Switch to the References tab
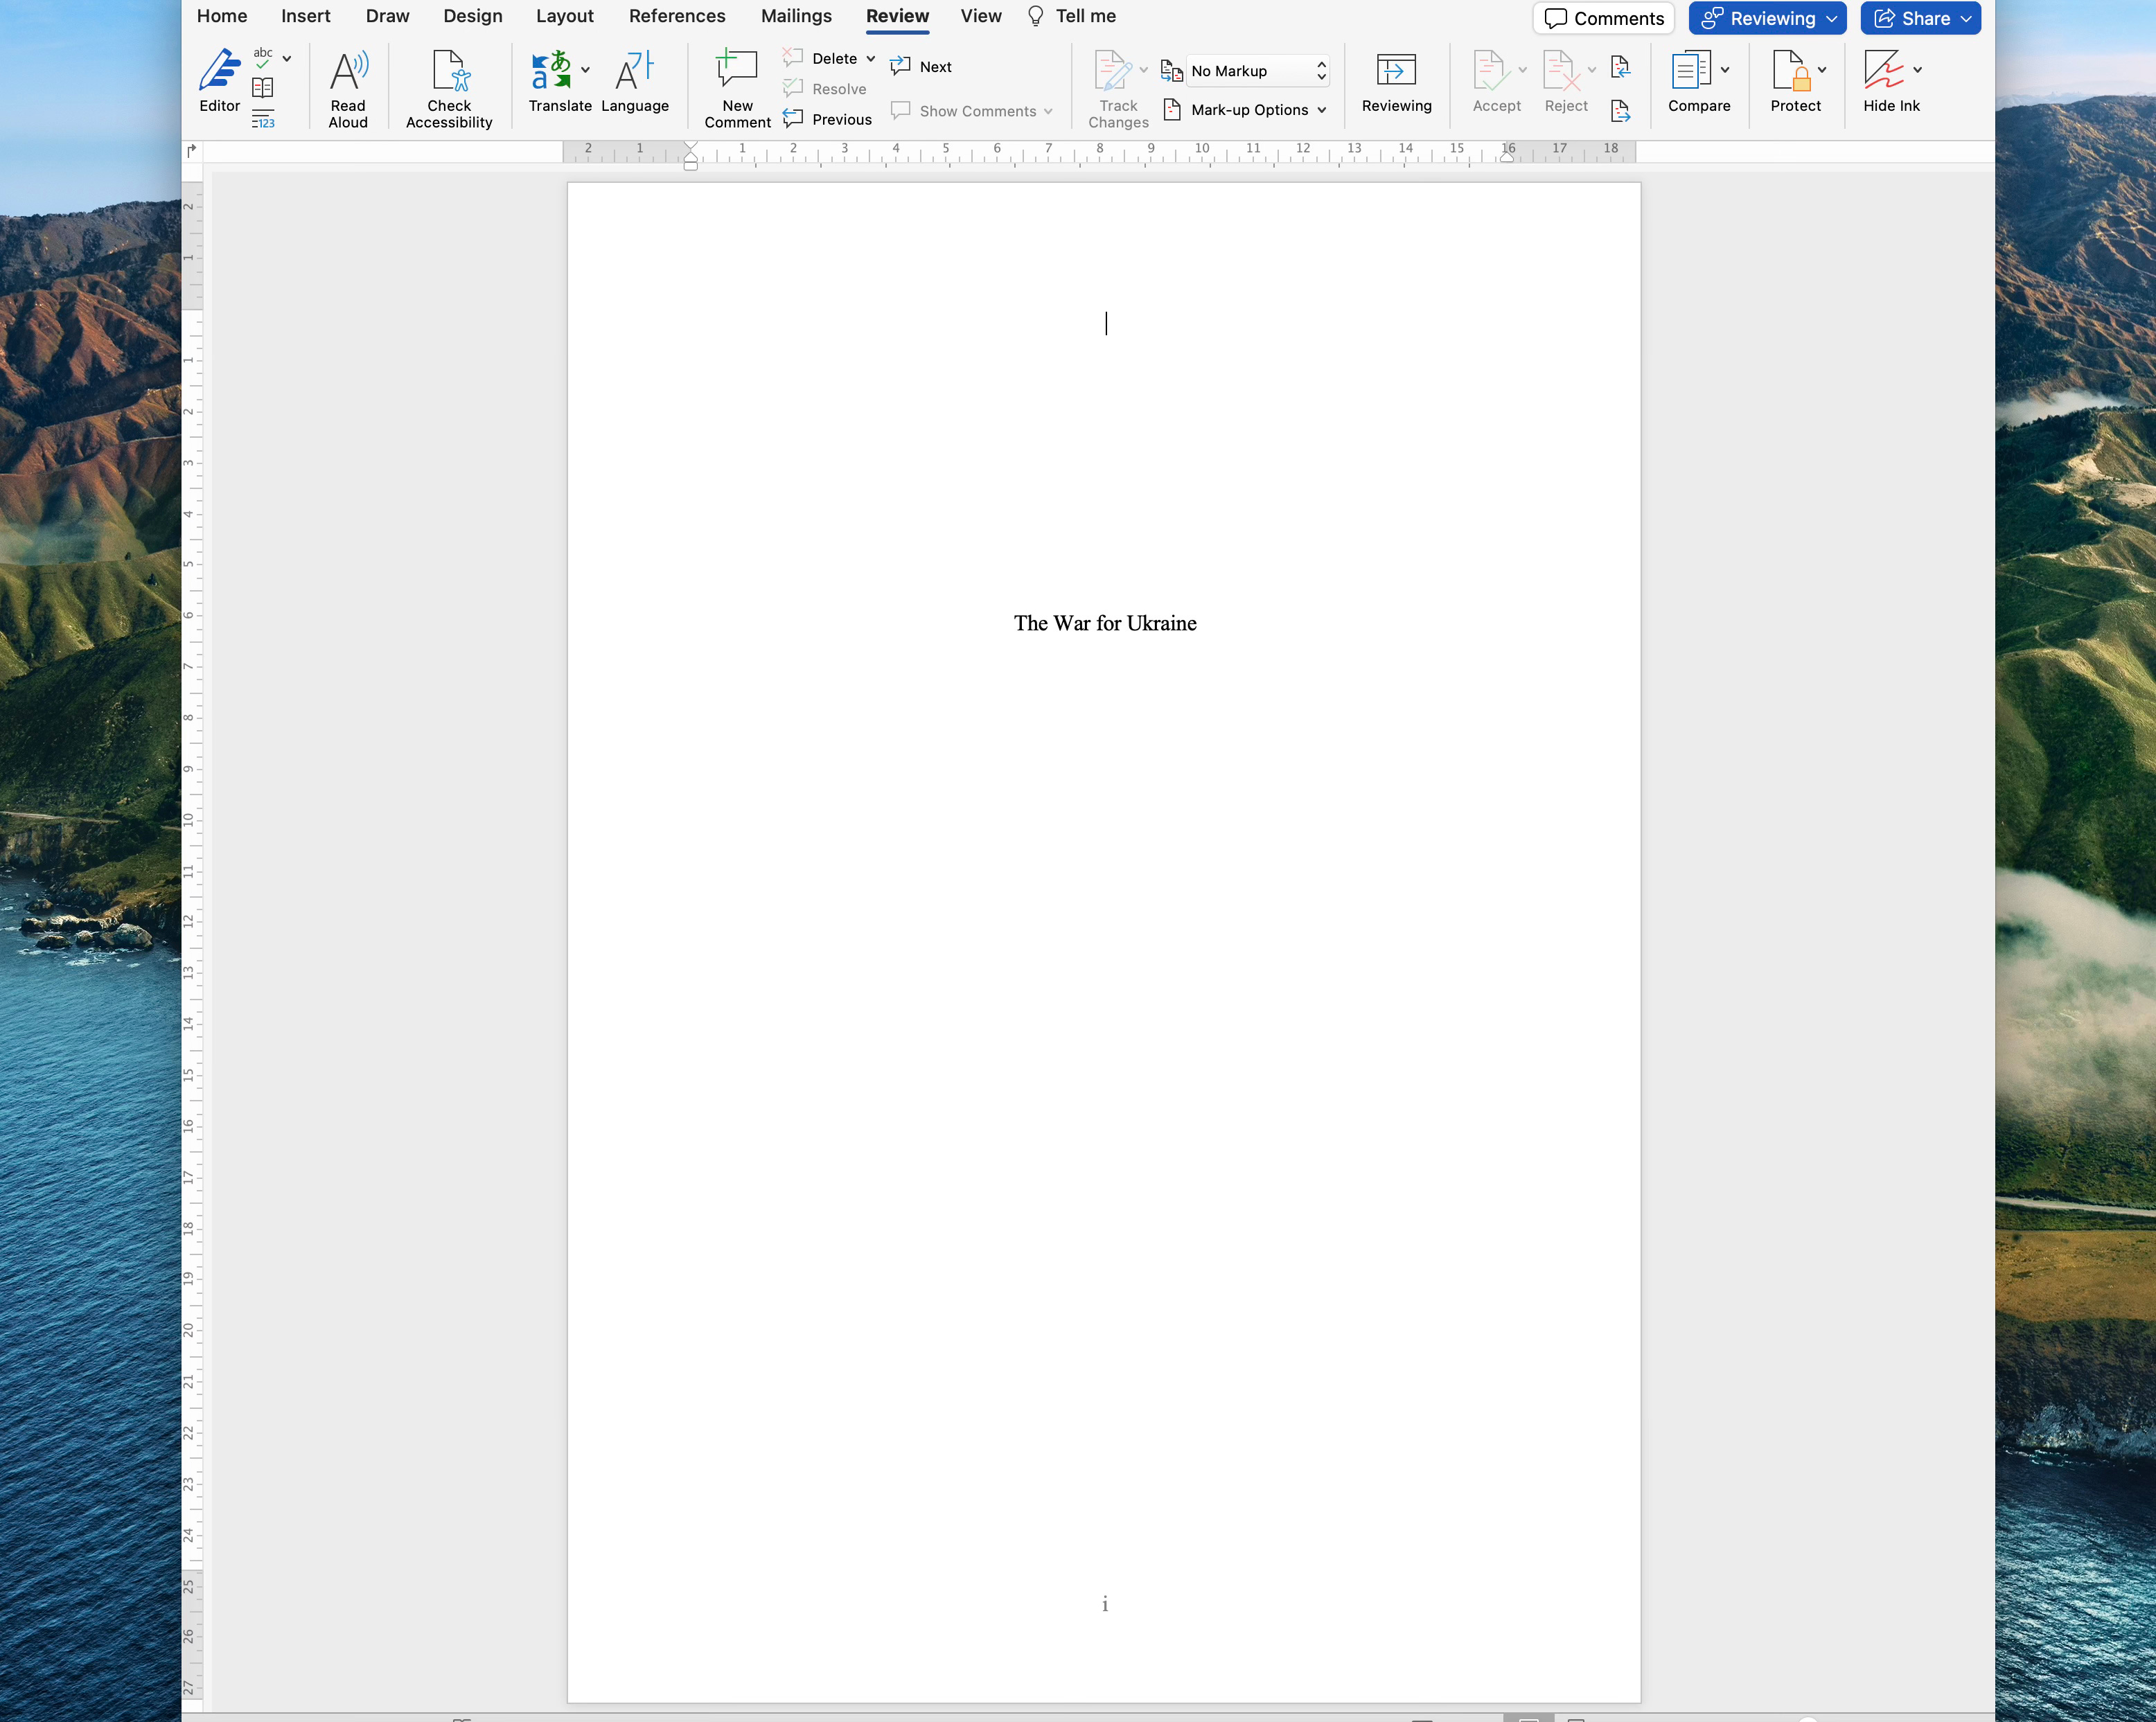 [x=677, y=16]
